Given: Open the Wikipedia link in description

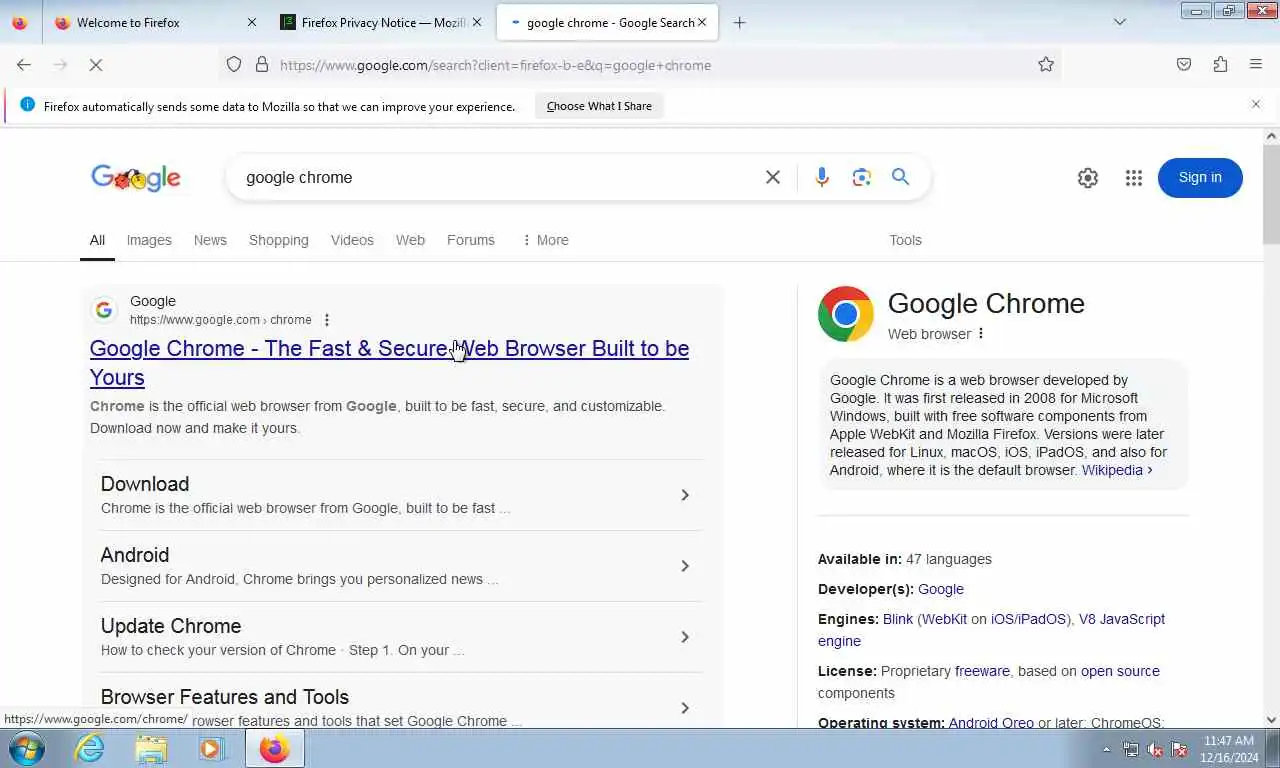Looking at the screenshot, I should pyautogui.click(x=1117, y=470).
